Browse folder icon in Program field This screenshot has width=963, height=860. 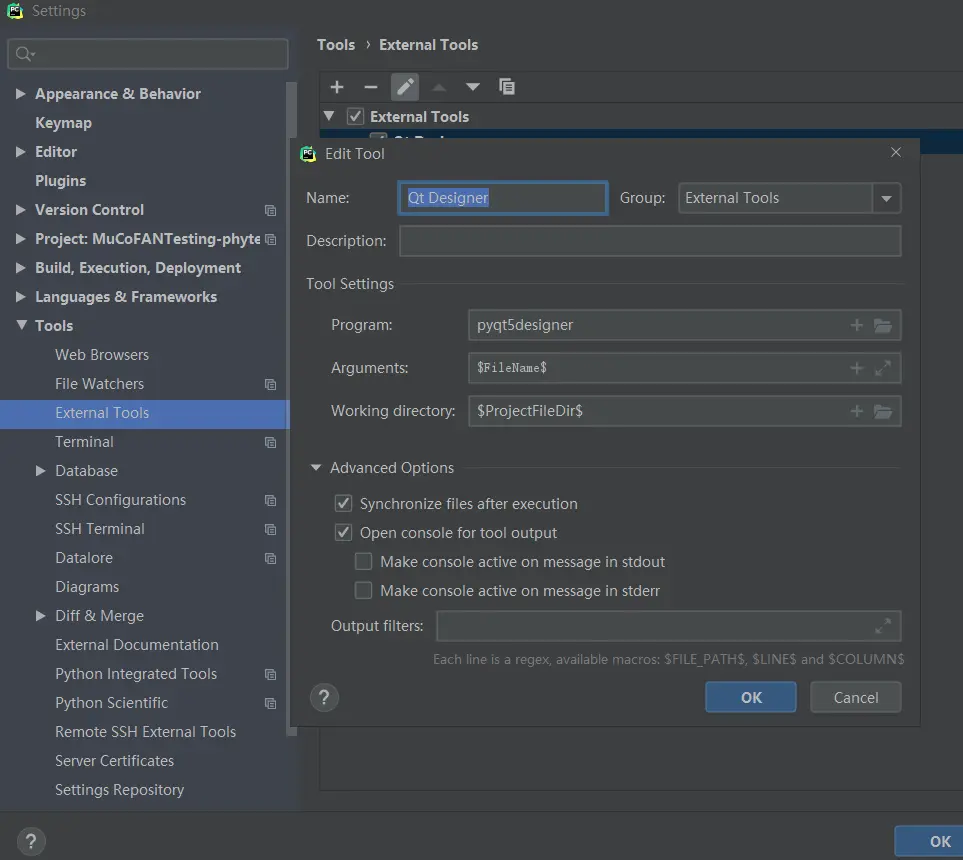(883, 325)
